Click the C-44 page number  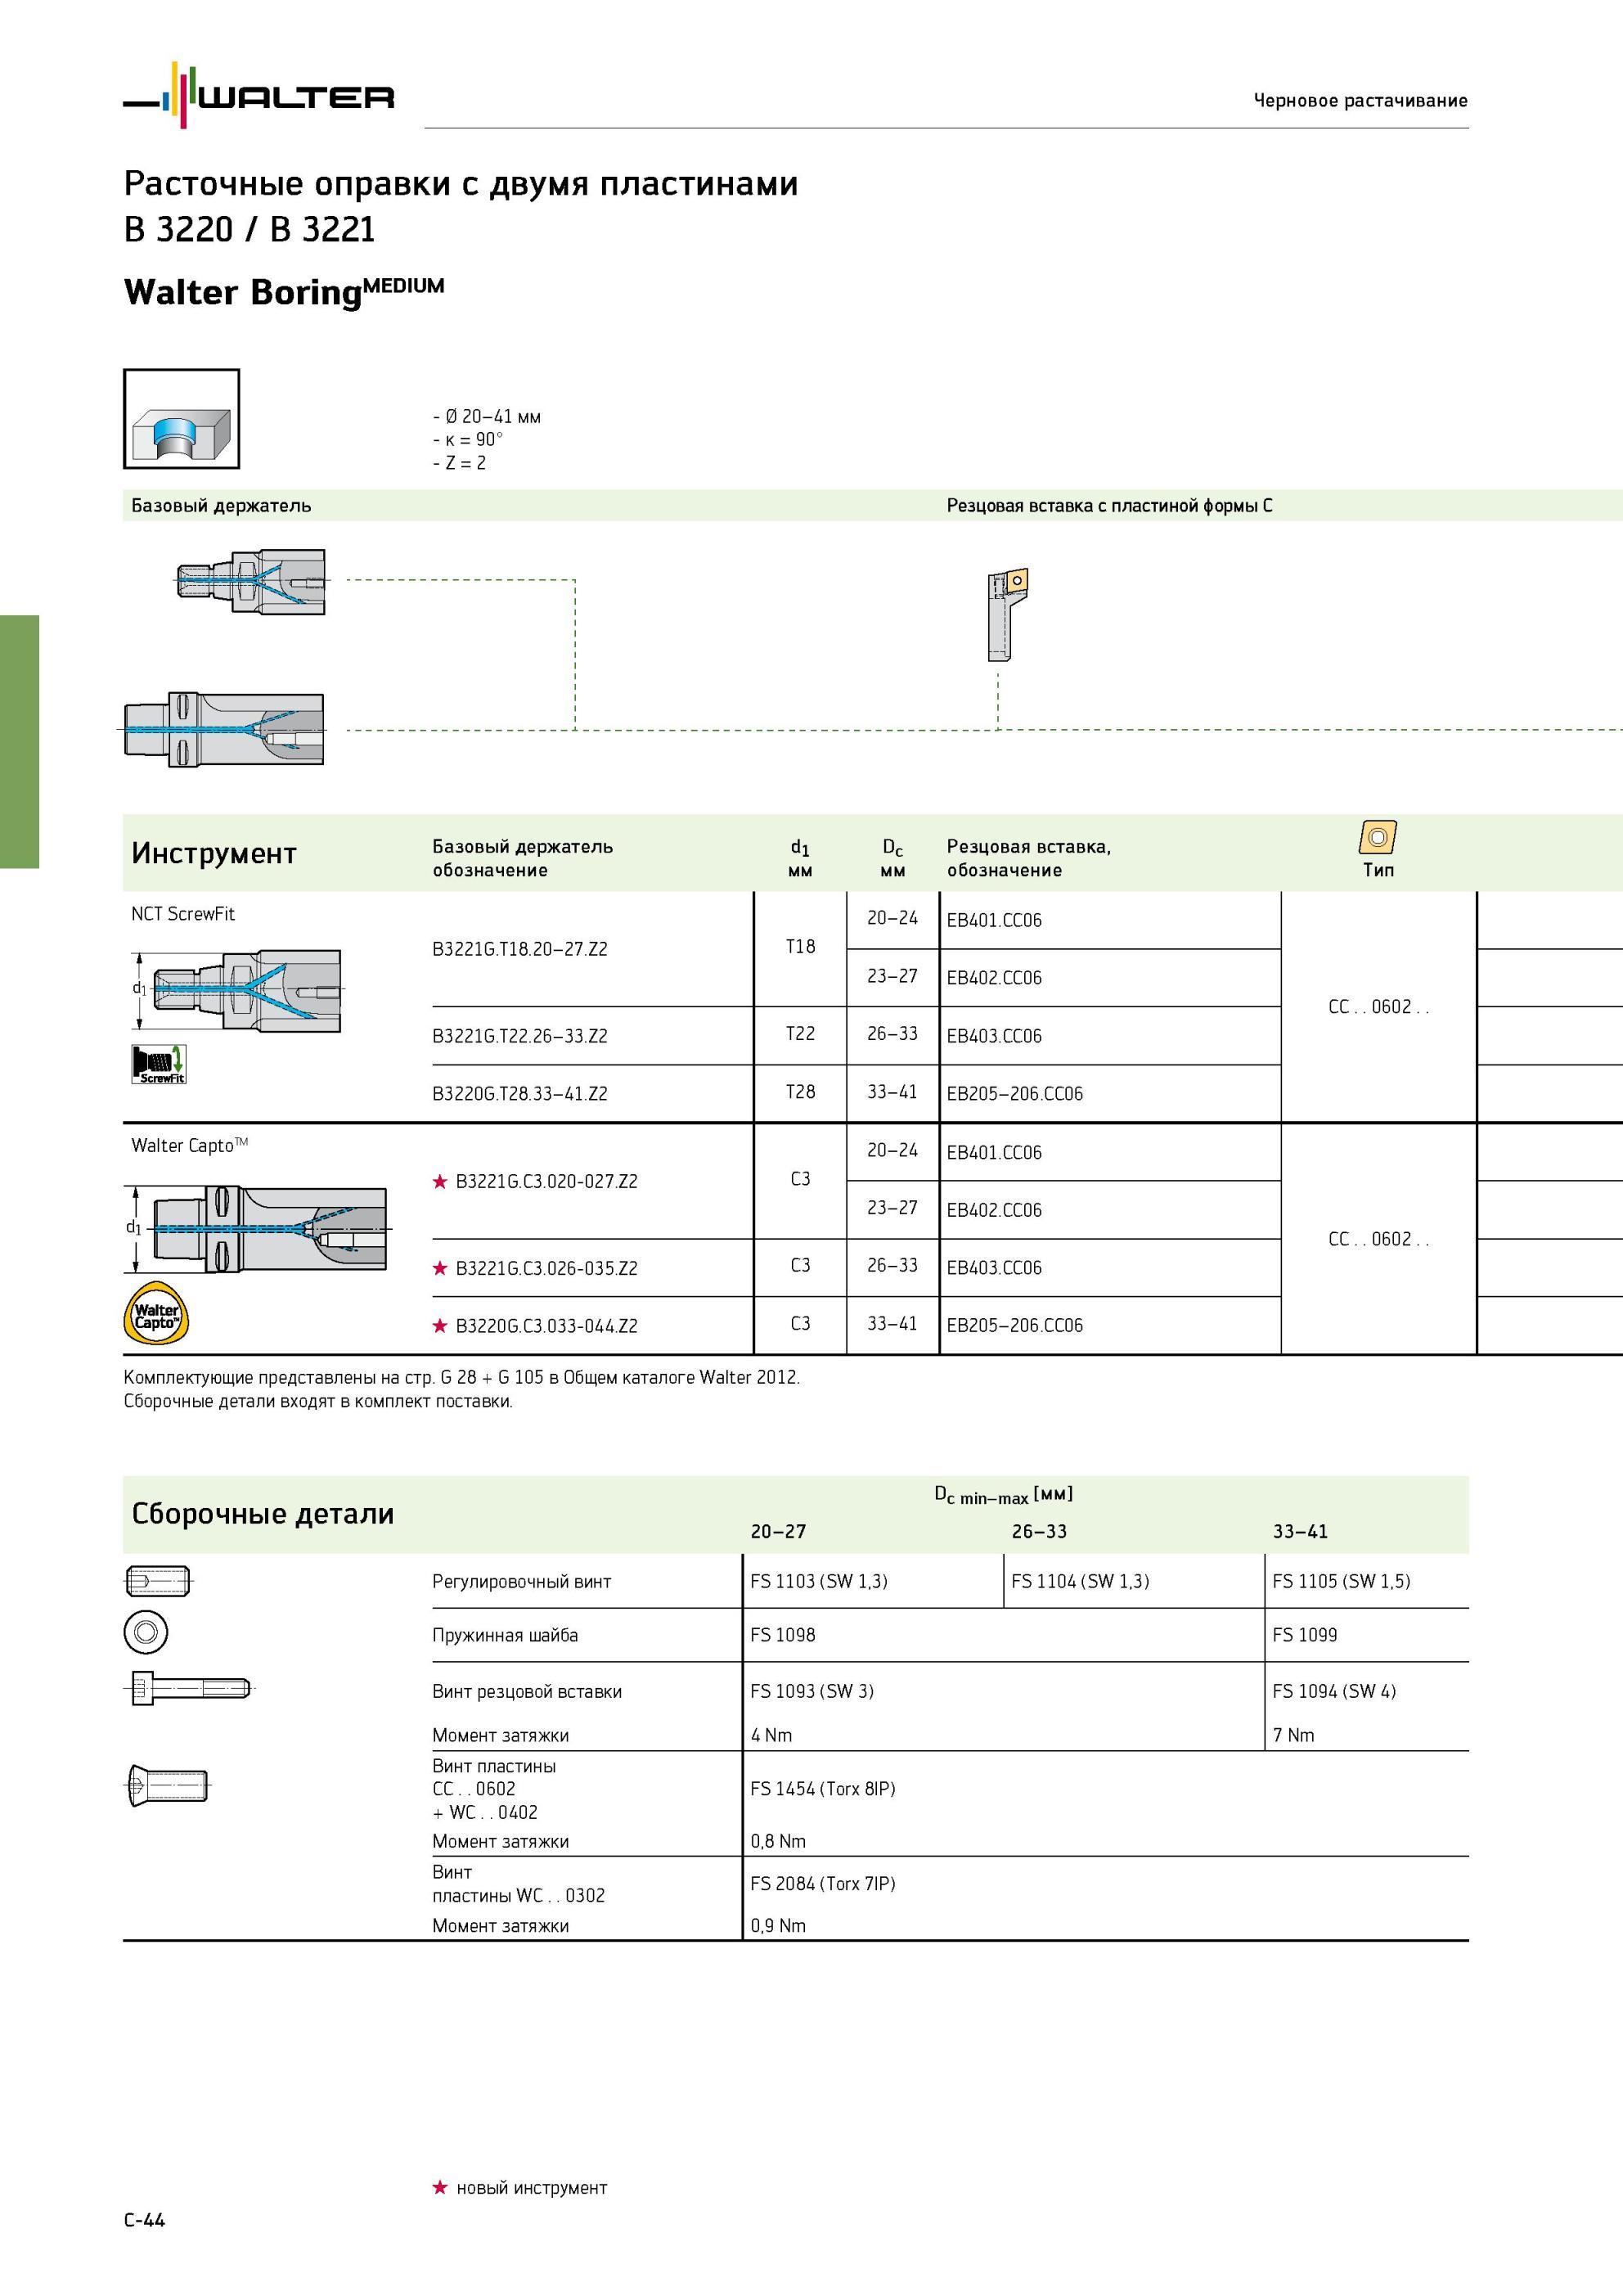145,2220
